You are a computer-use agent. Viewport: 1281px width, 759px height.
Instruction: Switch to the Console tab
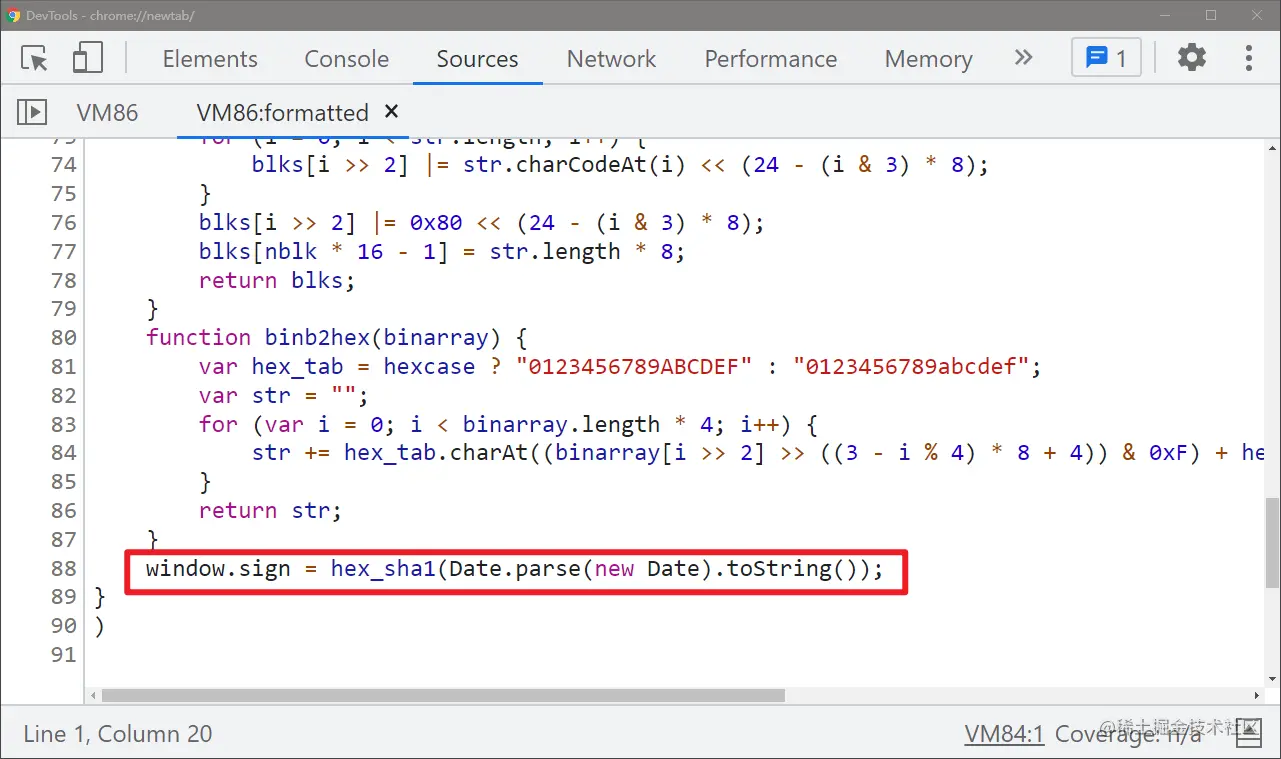point(347,59)
